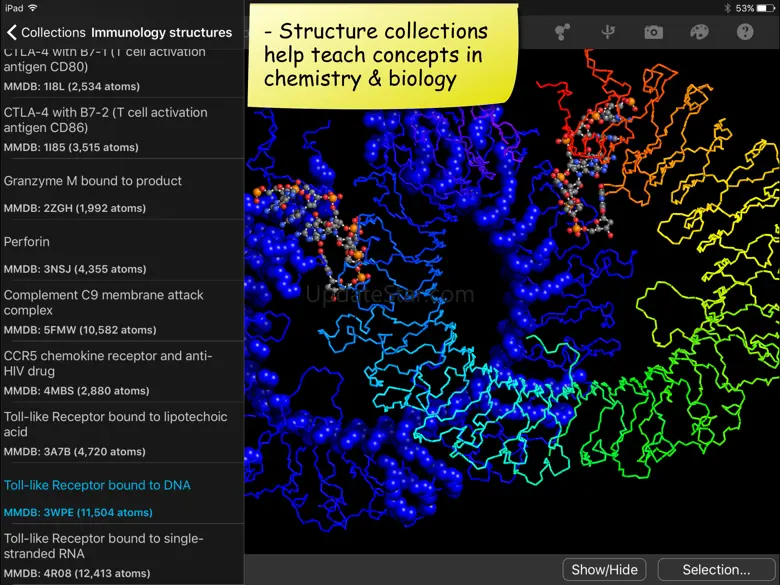The width and height of the screenshot is (780, 585).
Task: Click MMDB: 5FMW (10,582 atoms) text
Action: (x=80, y=330)
